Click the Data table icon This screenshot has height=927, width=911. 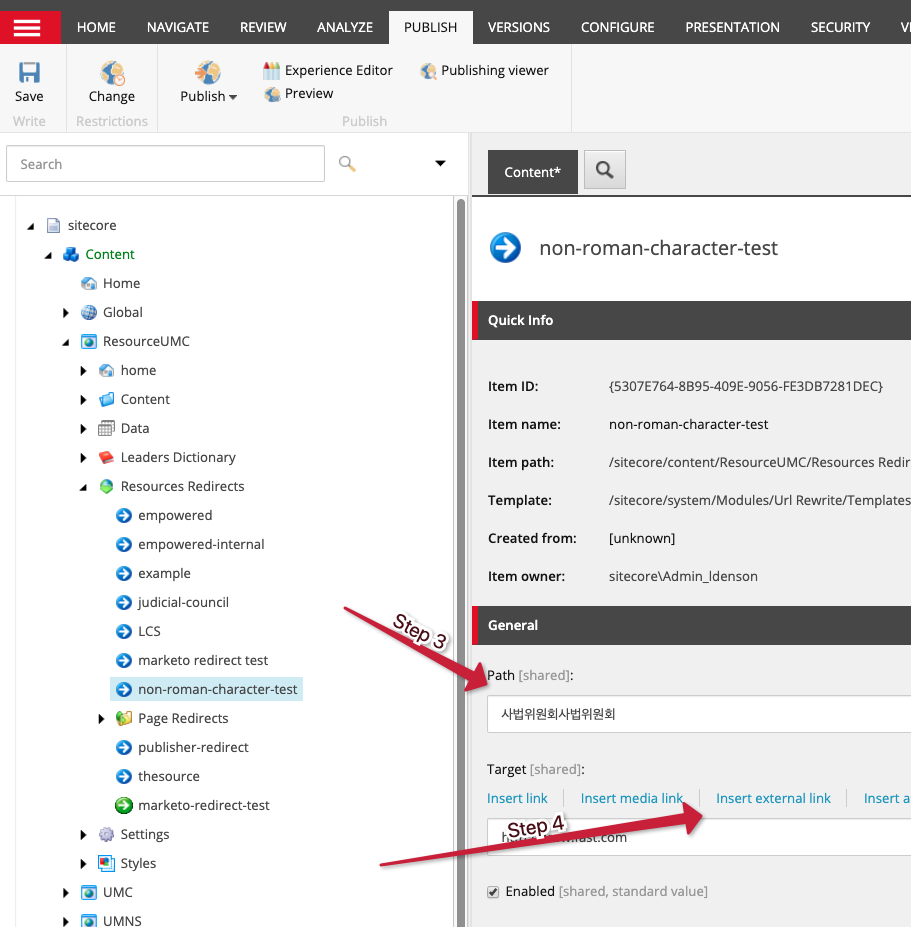pos(106,428)
